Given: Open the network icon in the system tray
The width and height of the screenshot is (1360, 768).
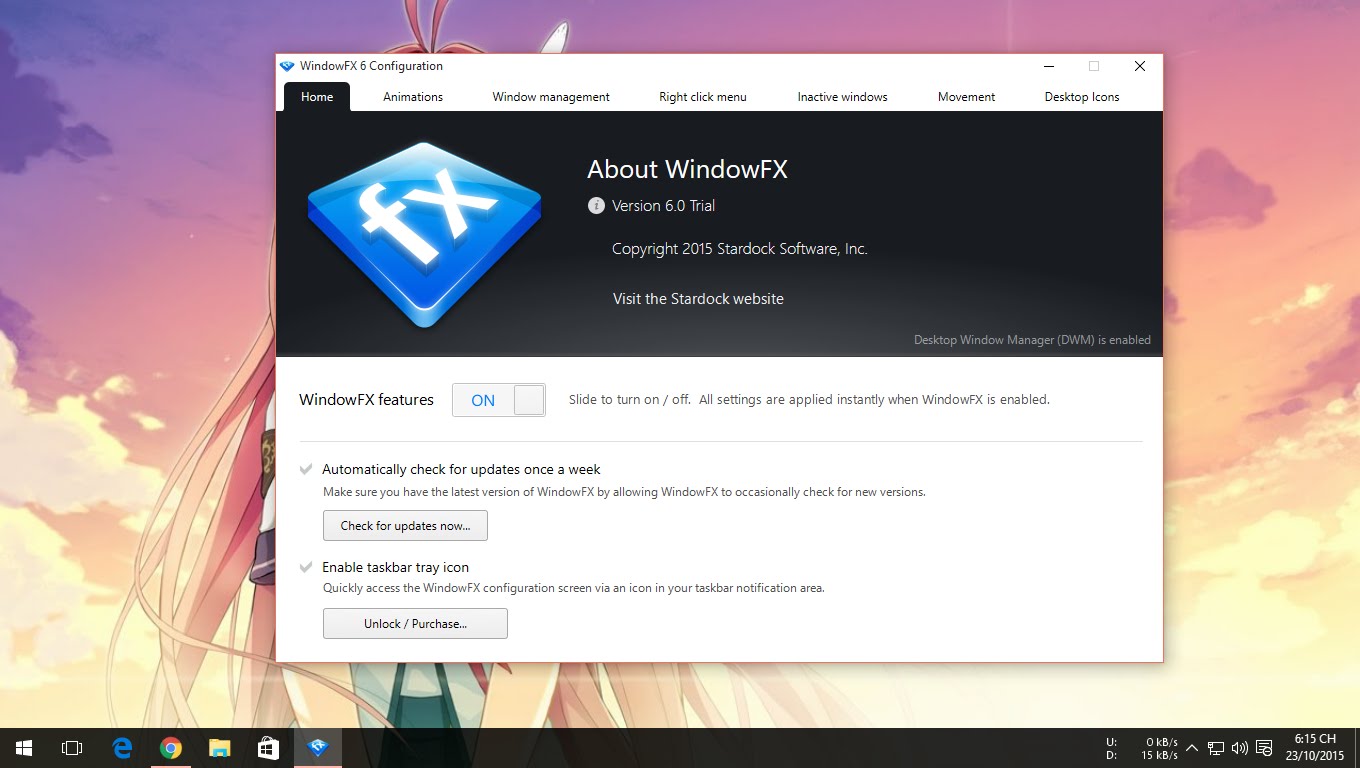Looking at the screenshot, I should coord(1216,748).
